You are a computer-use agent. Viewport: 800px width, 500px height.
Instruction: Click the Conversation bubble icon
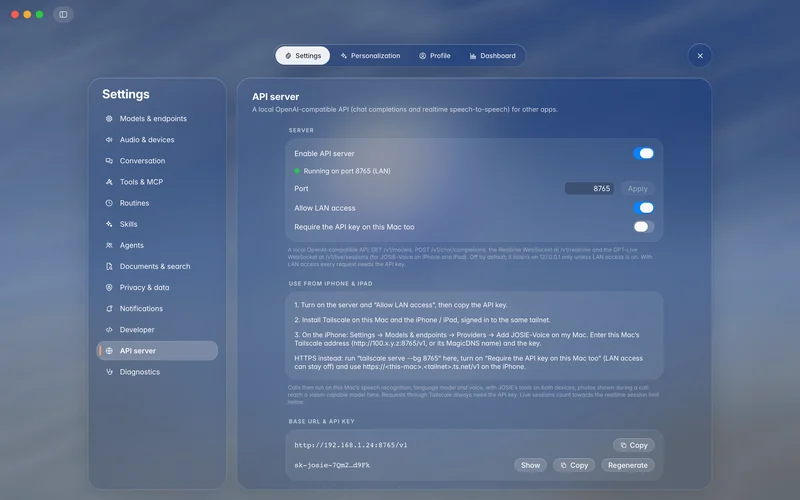tap(109, 161)
